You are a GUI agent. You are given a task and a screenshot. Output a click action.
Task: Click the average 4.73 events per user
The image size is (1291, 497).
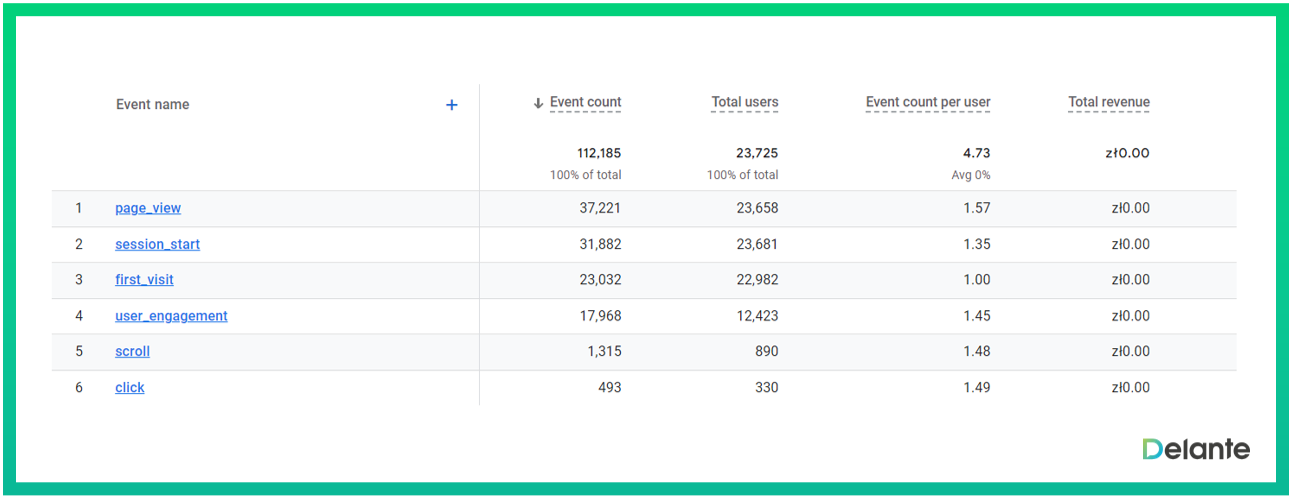coord(976,153)
